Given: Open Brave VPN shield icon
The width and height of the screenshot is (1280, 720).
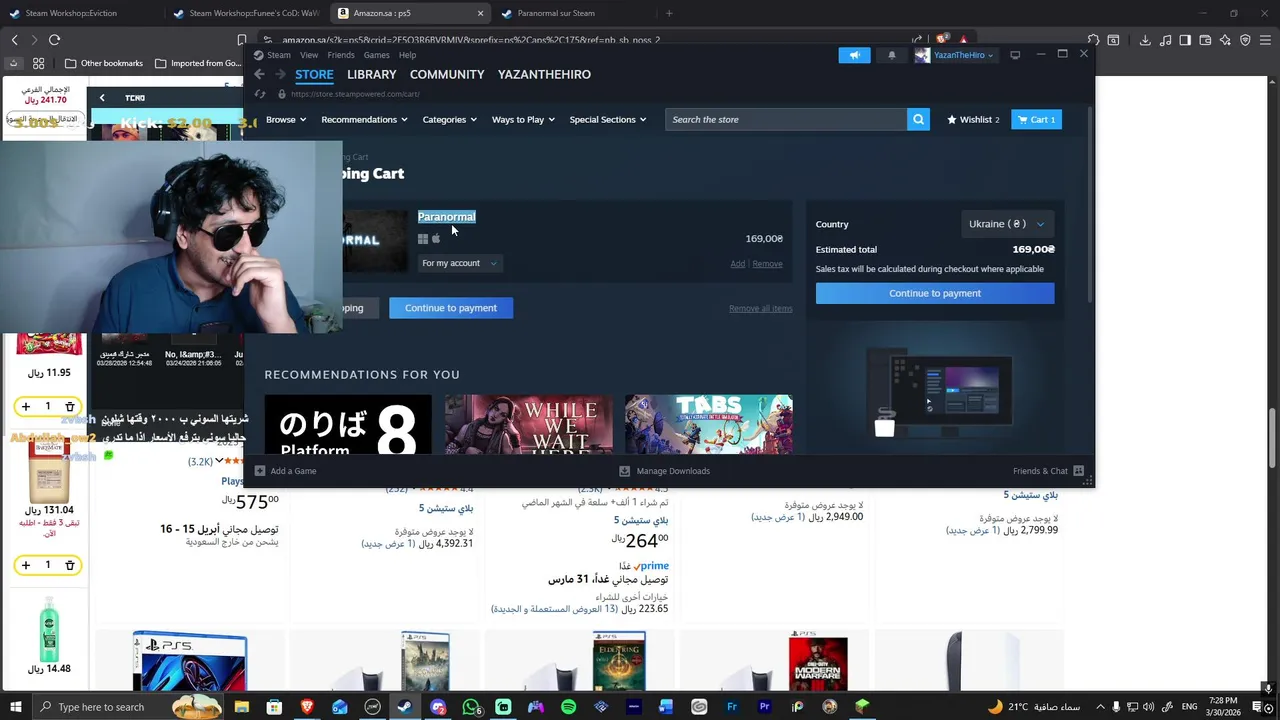Looking at the screenshot, I should [x=1245, y=40].
